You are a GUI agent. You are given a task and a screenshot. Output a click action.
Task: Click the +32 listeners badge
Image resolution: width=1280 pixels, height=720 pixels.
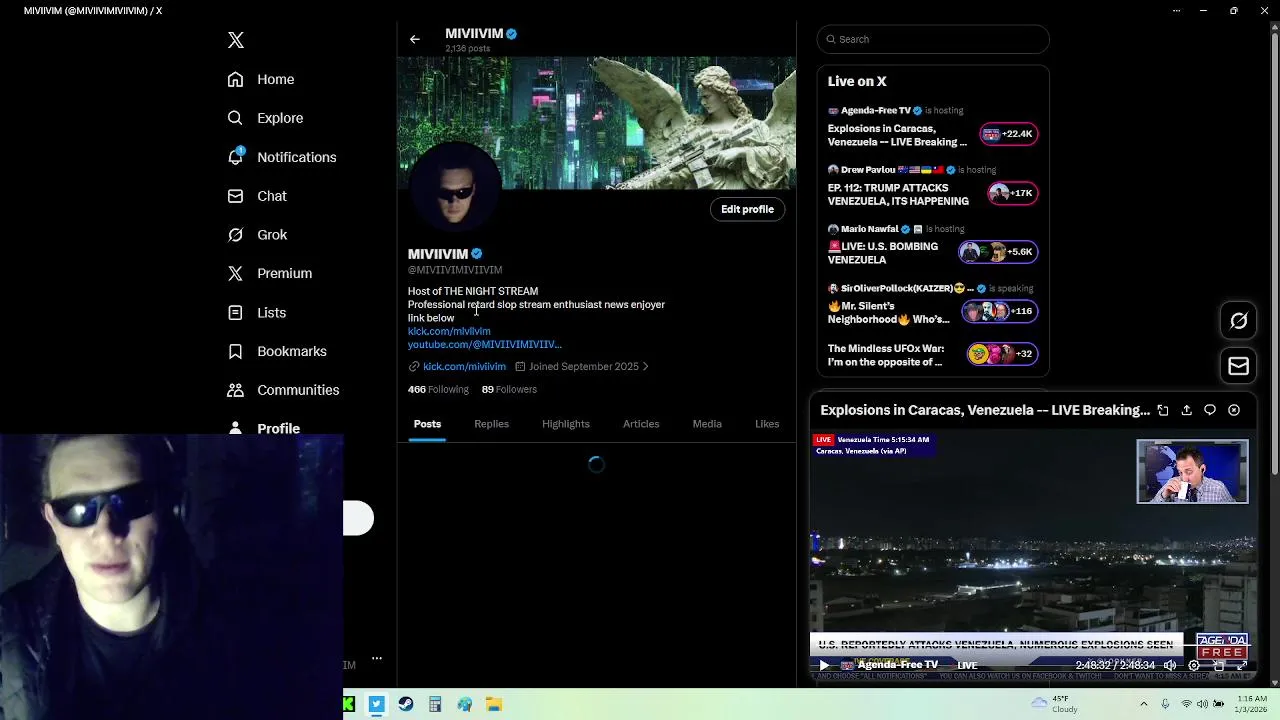click(x=1002, y=354)
